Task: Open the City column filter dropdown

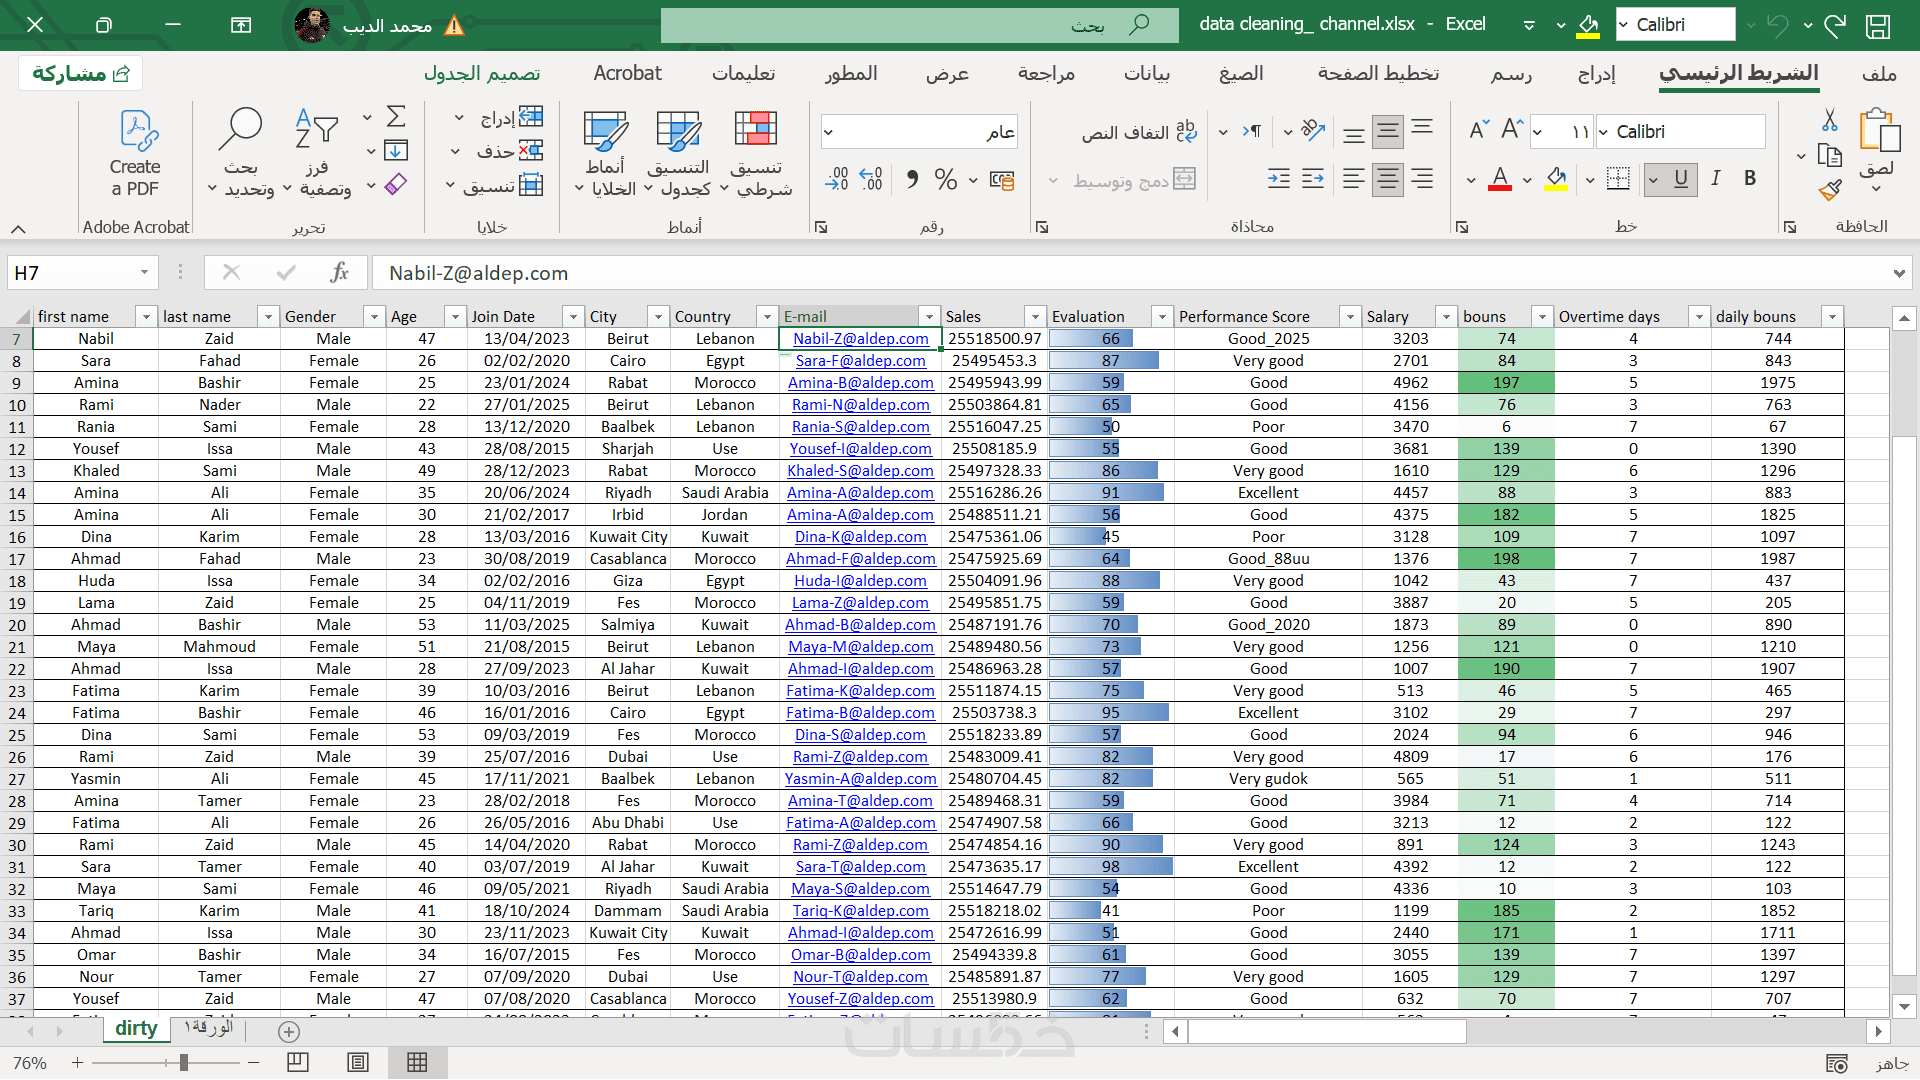Action: tap(657, 317)
